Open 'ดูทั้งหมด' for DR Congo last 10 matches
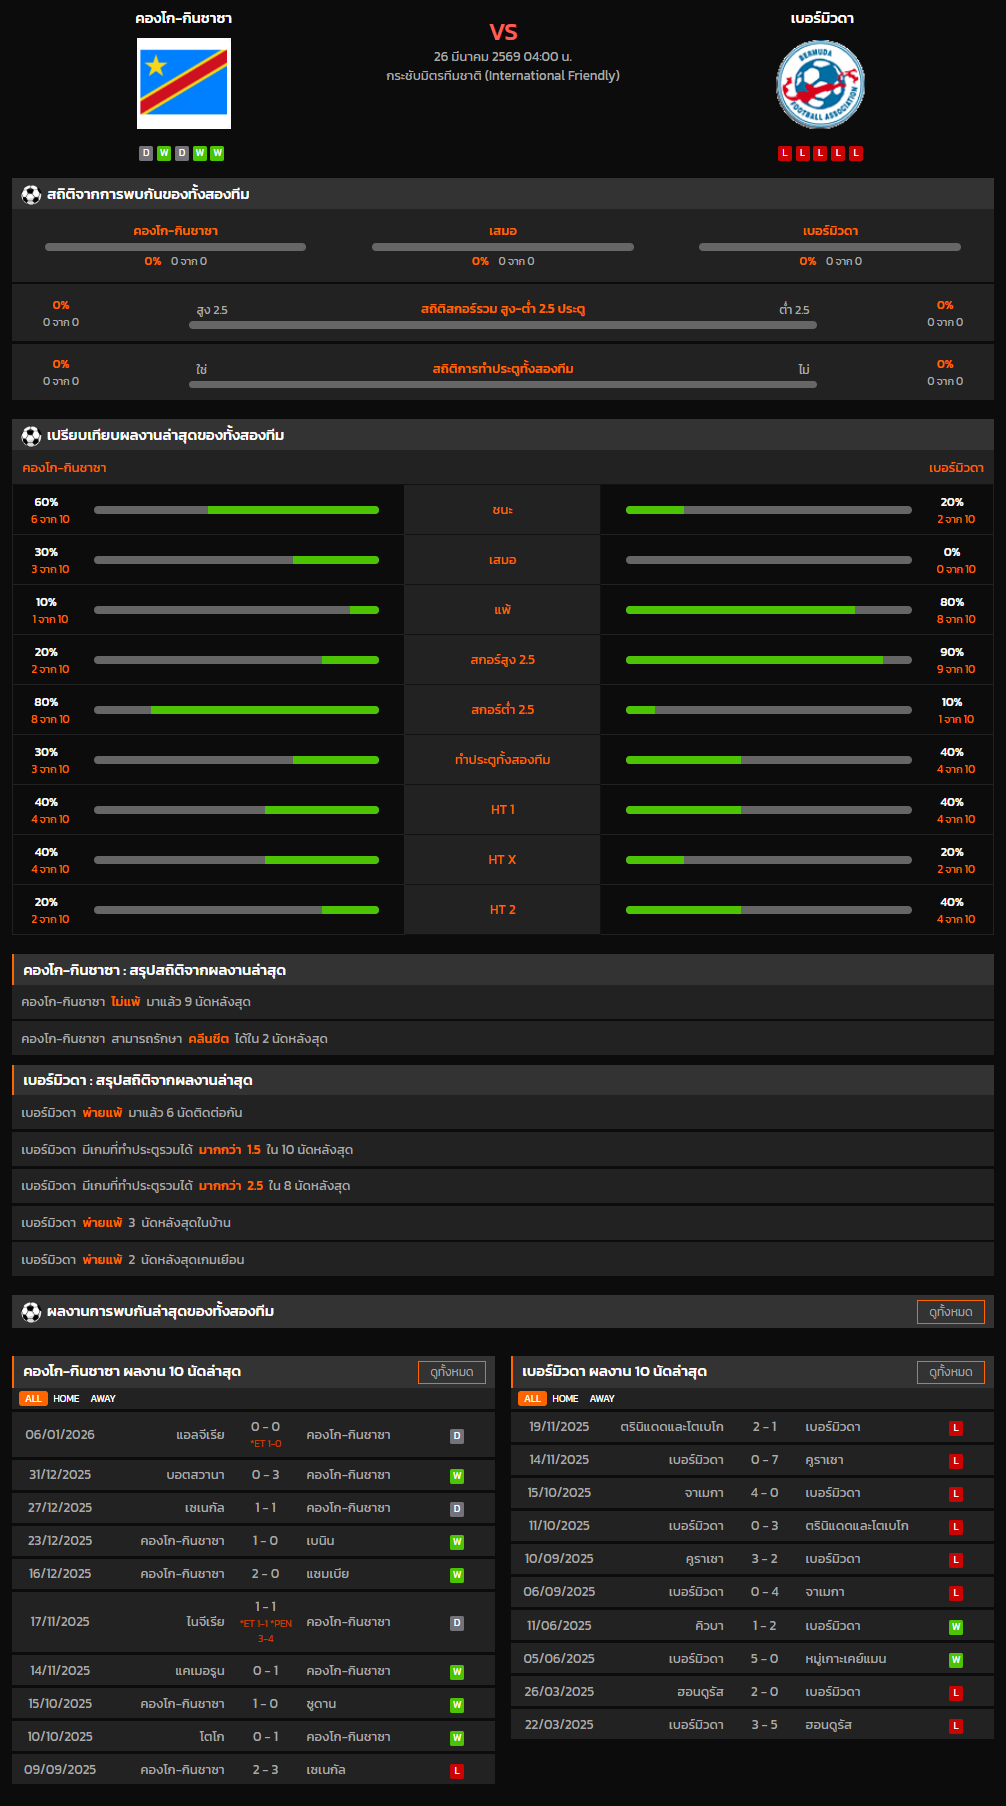 451,1372
